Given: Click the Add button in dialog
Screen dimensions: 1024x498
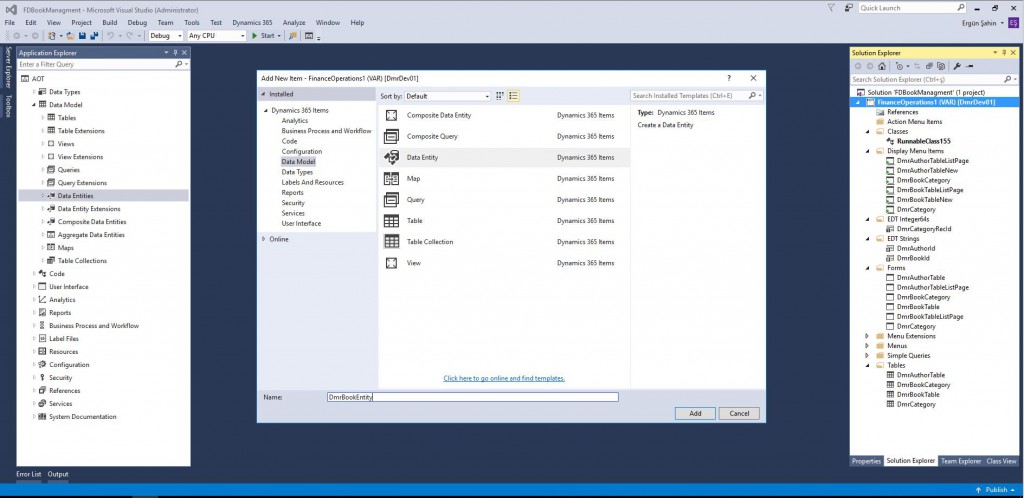Looking at the screenshot, I should [695, 414].
